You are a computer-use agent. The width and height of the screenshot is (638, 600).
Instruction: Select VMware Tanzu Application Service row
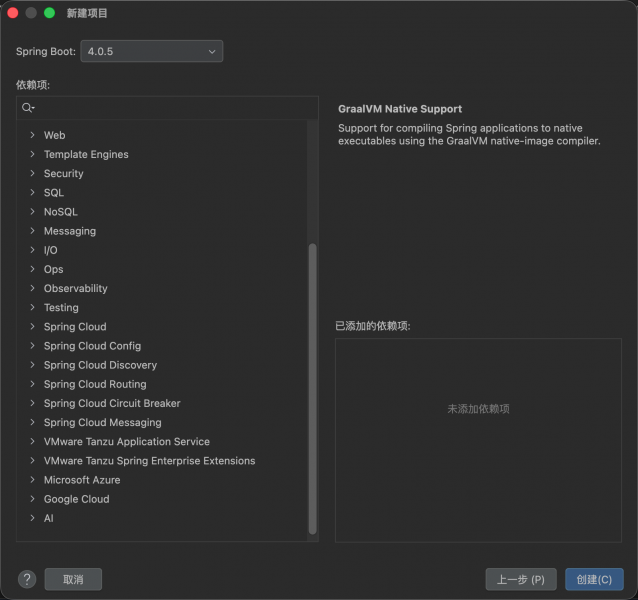click(162, 441)
